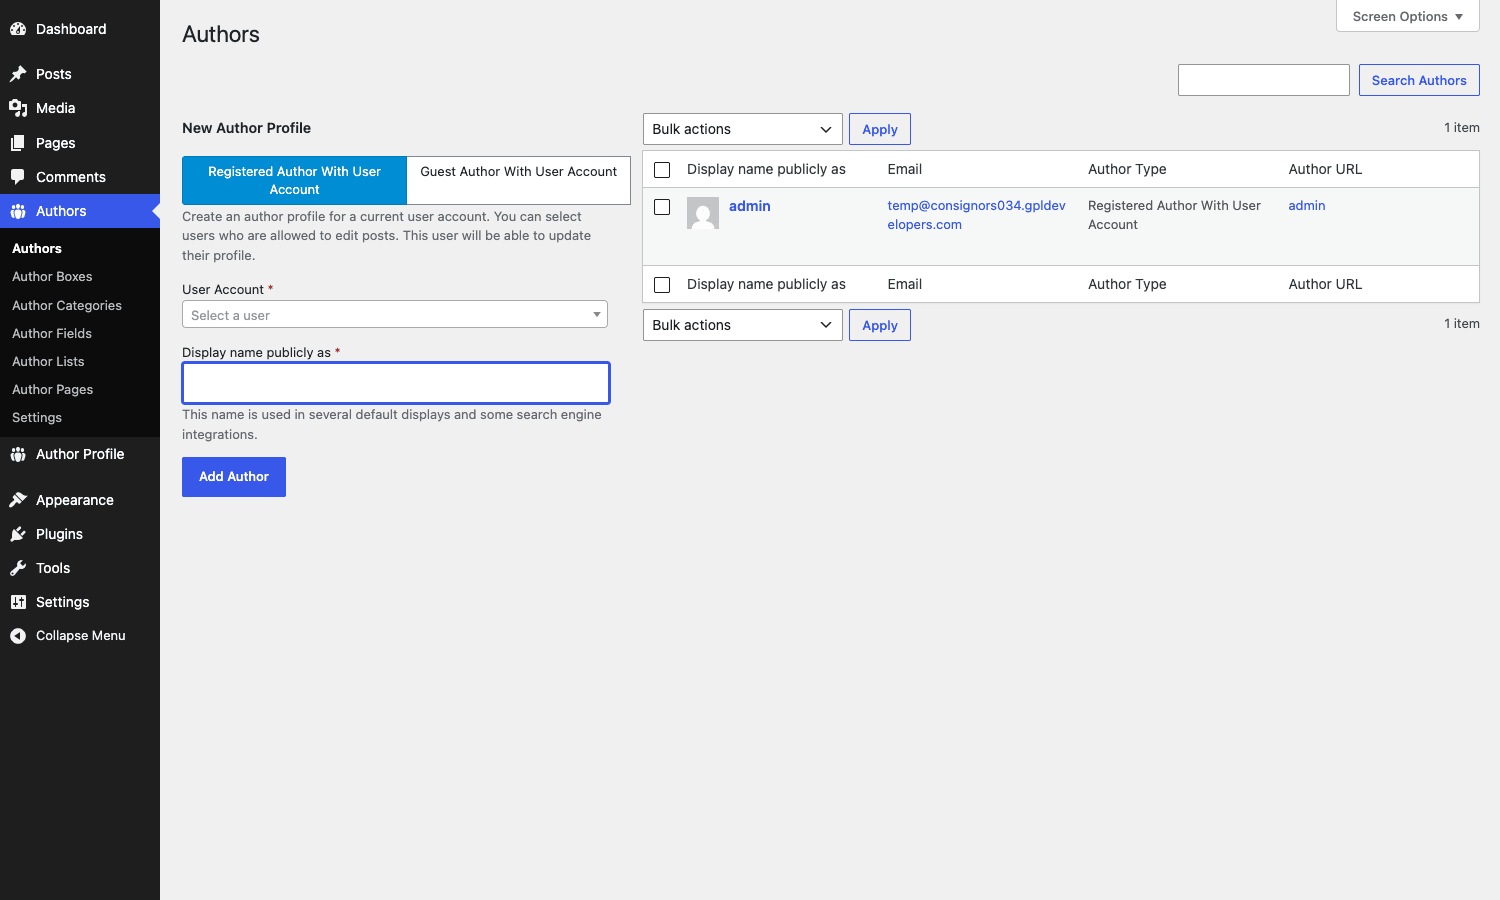Click the Pages icon in sidebar
Screen dimensions: 1500x900
tap(18, 143)
